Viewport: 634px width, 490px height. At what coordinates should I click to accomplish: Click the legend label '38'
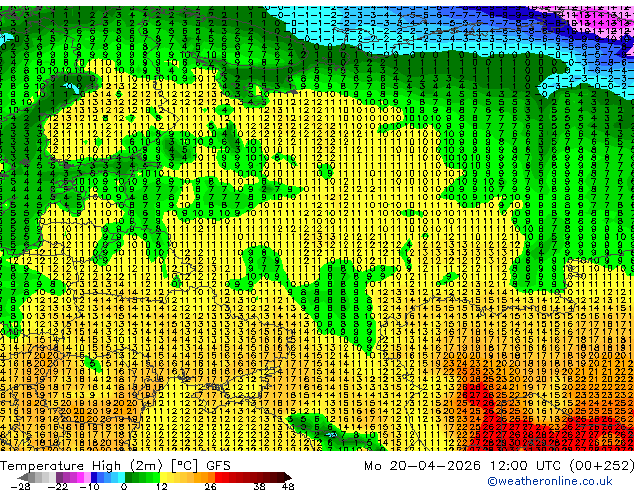(260, 486)
